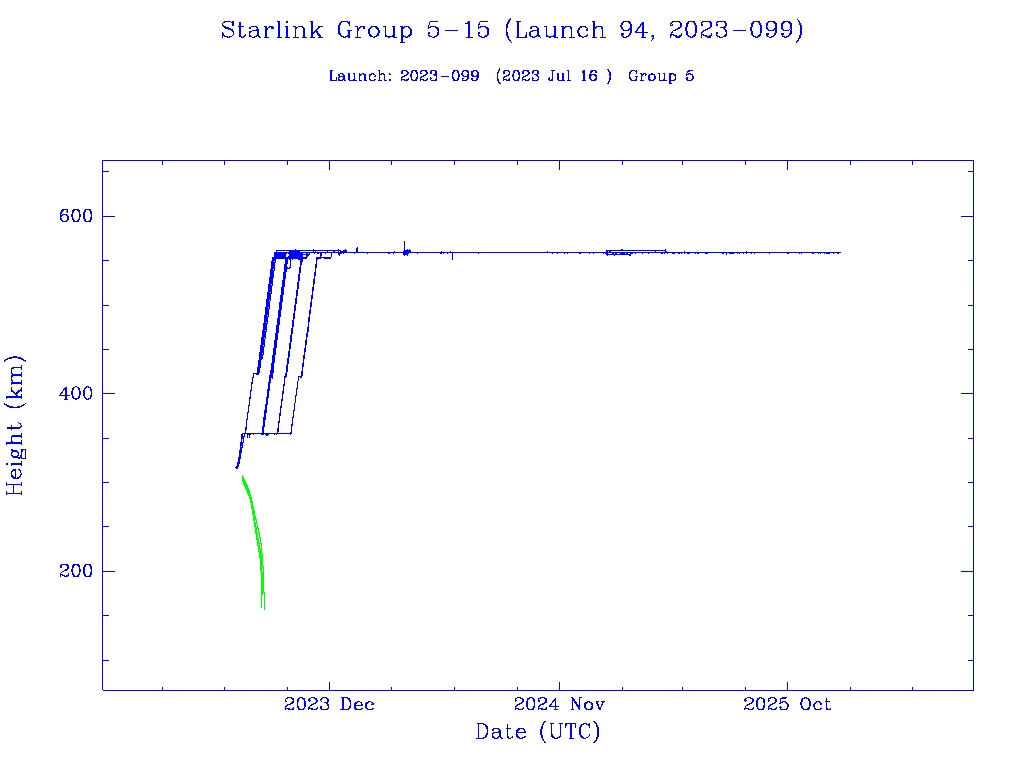
Task: Click the lowest end of the green curve
Action: (263, 606)
